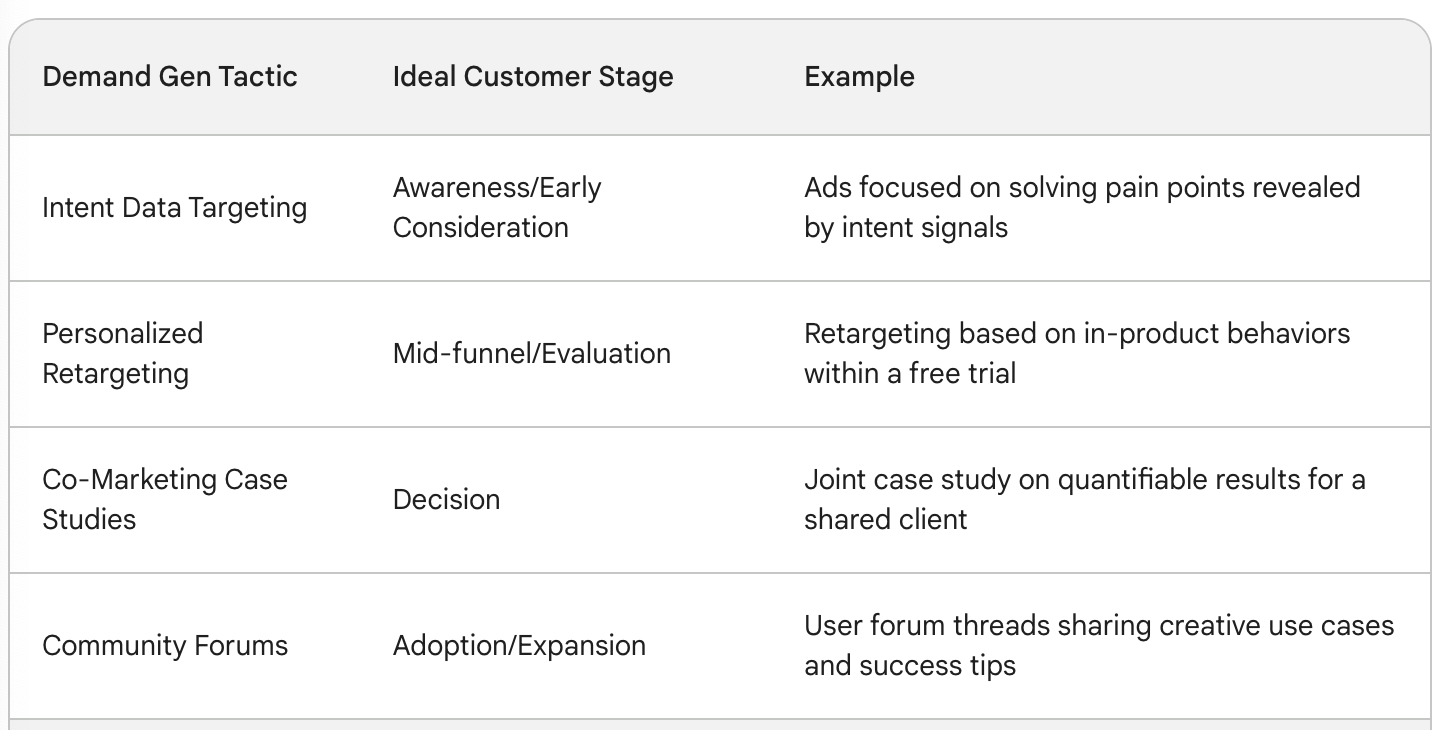The width and height of the screenshot is (1440, 730).
Task: Click the Demand Gen Tactic column header
Action: pyautogui.click(x=170, y=77)
